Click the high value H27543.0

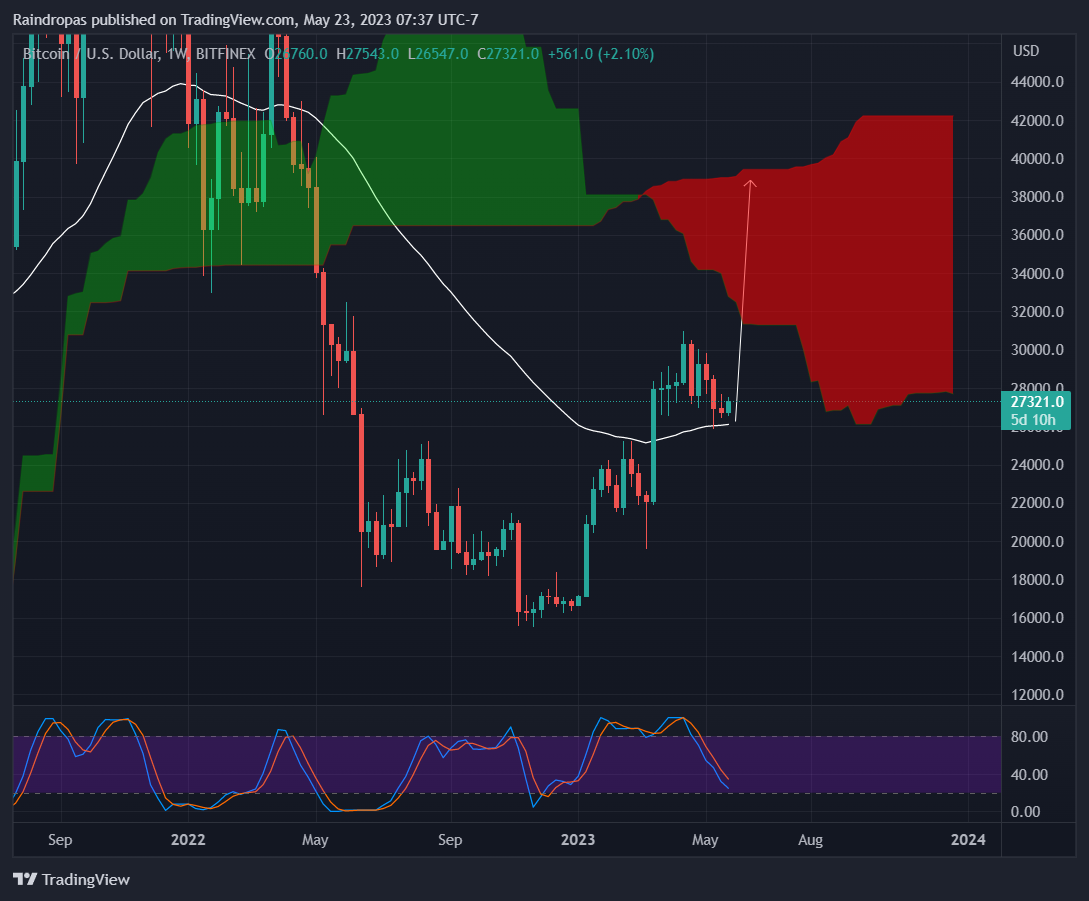(367, 54)
